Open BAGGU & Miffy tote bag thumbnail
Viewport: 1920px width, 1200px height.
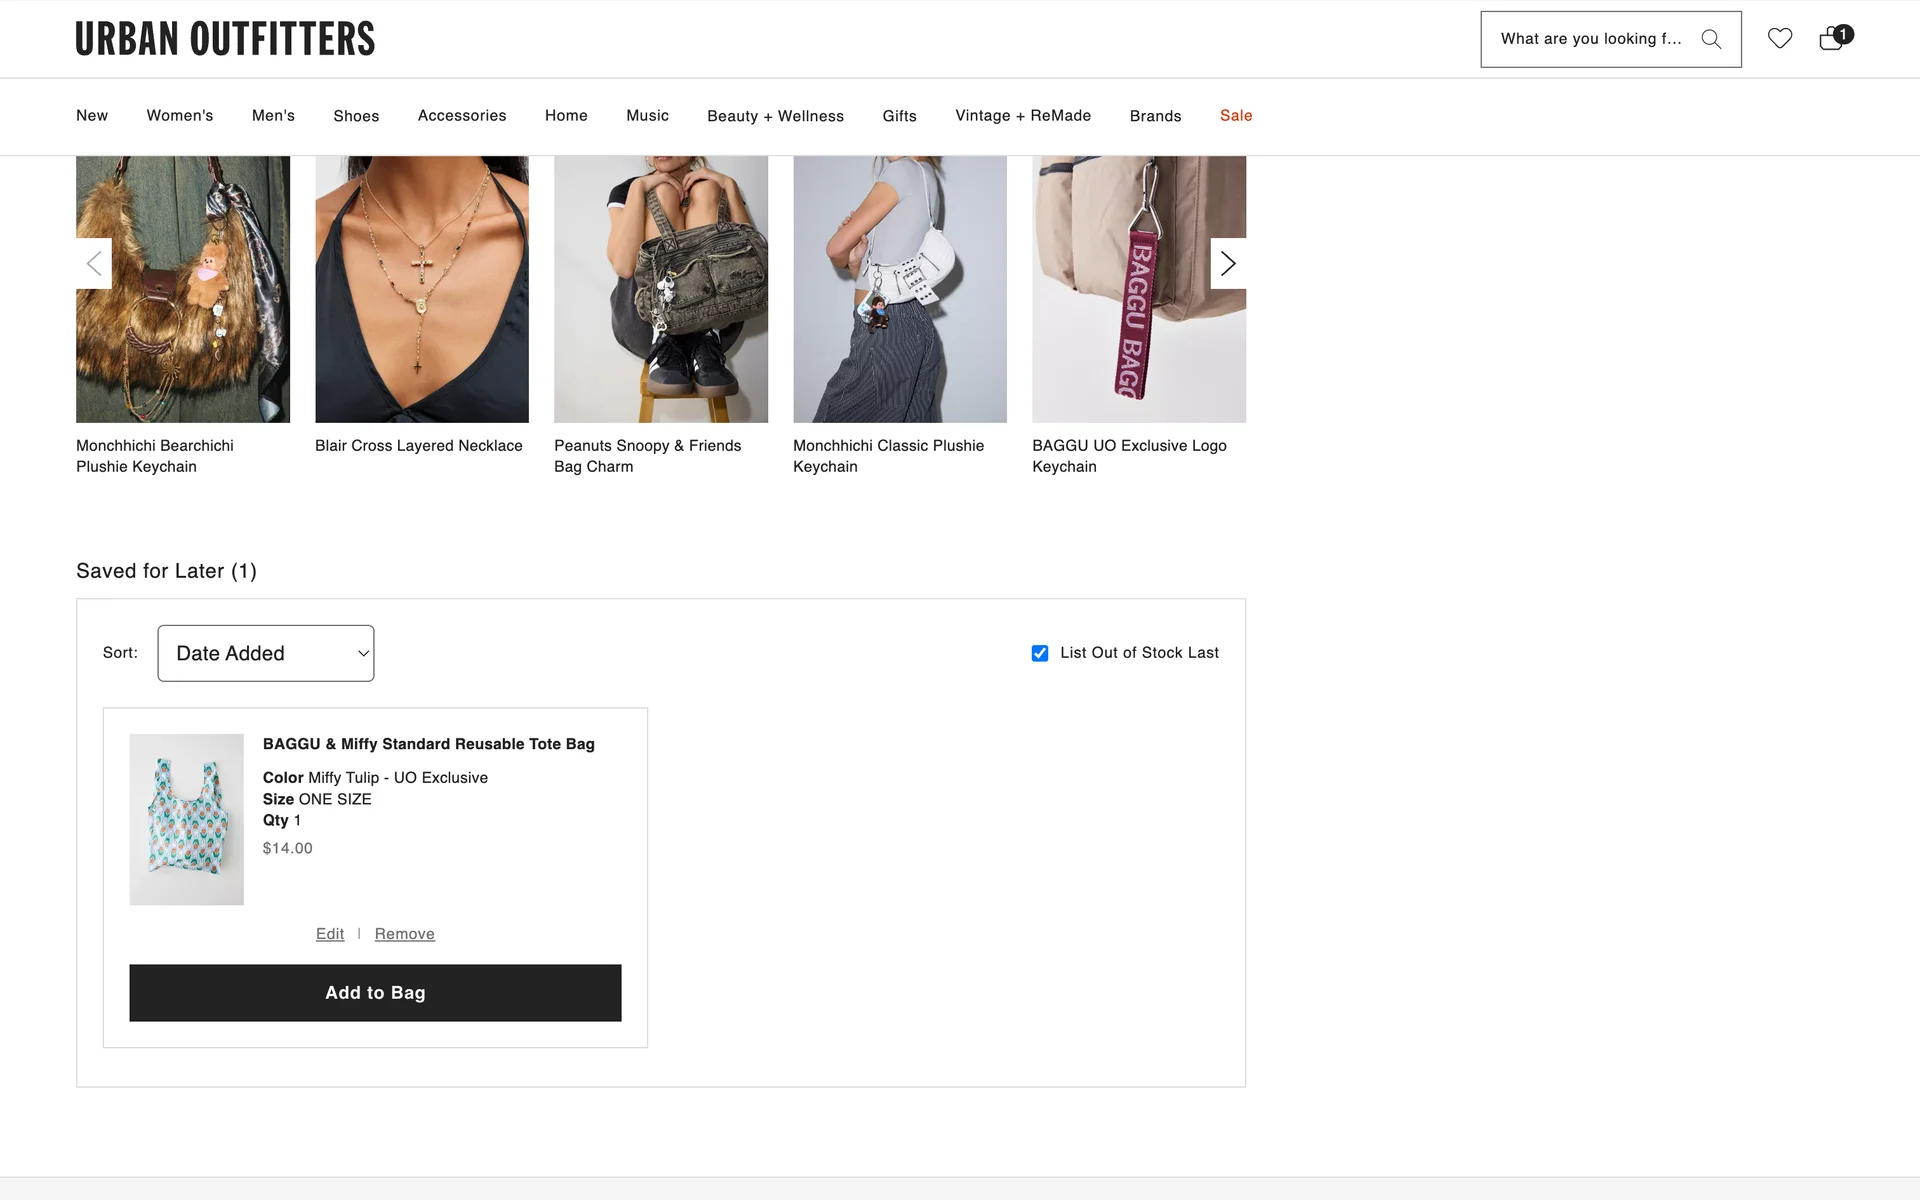[x=187, y=820]
